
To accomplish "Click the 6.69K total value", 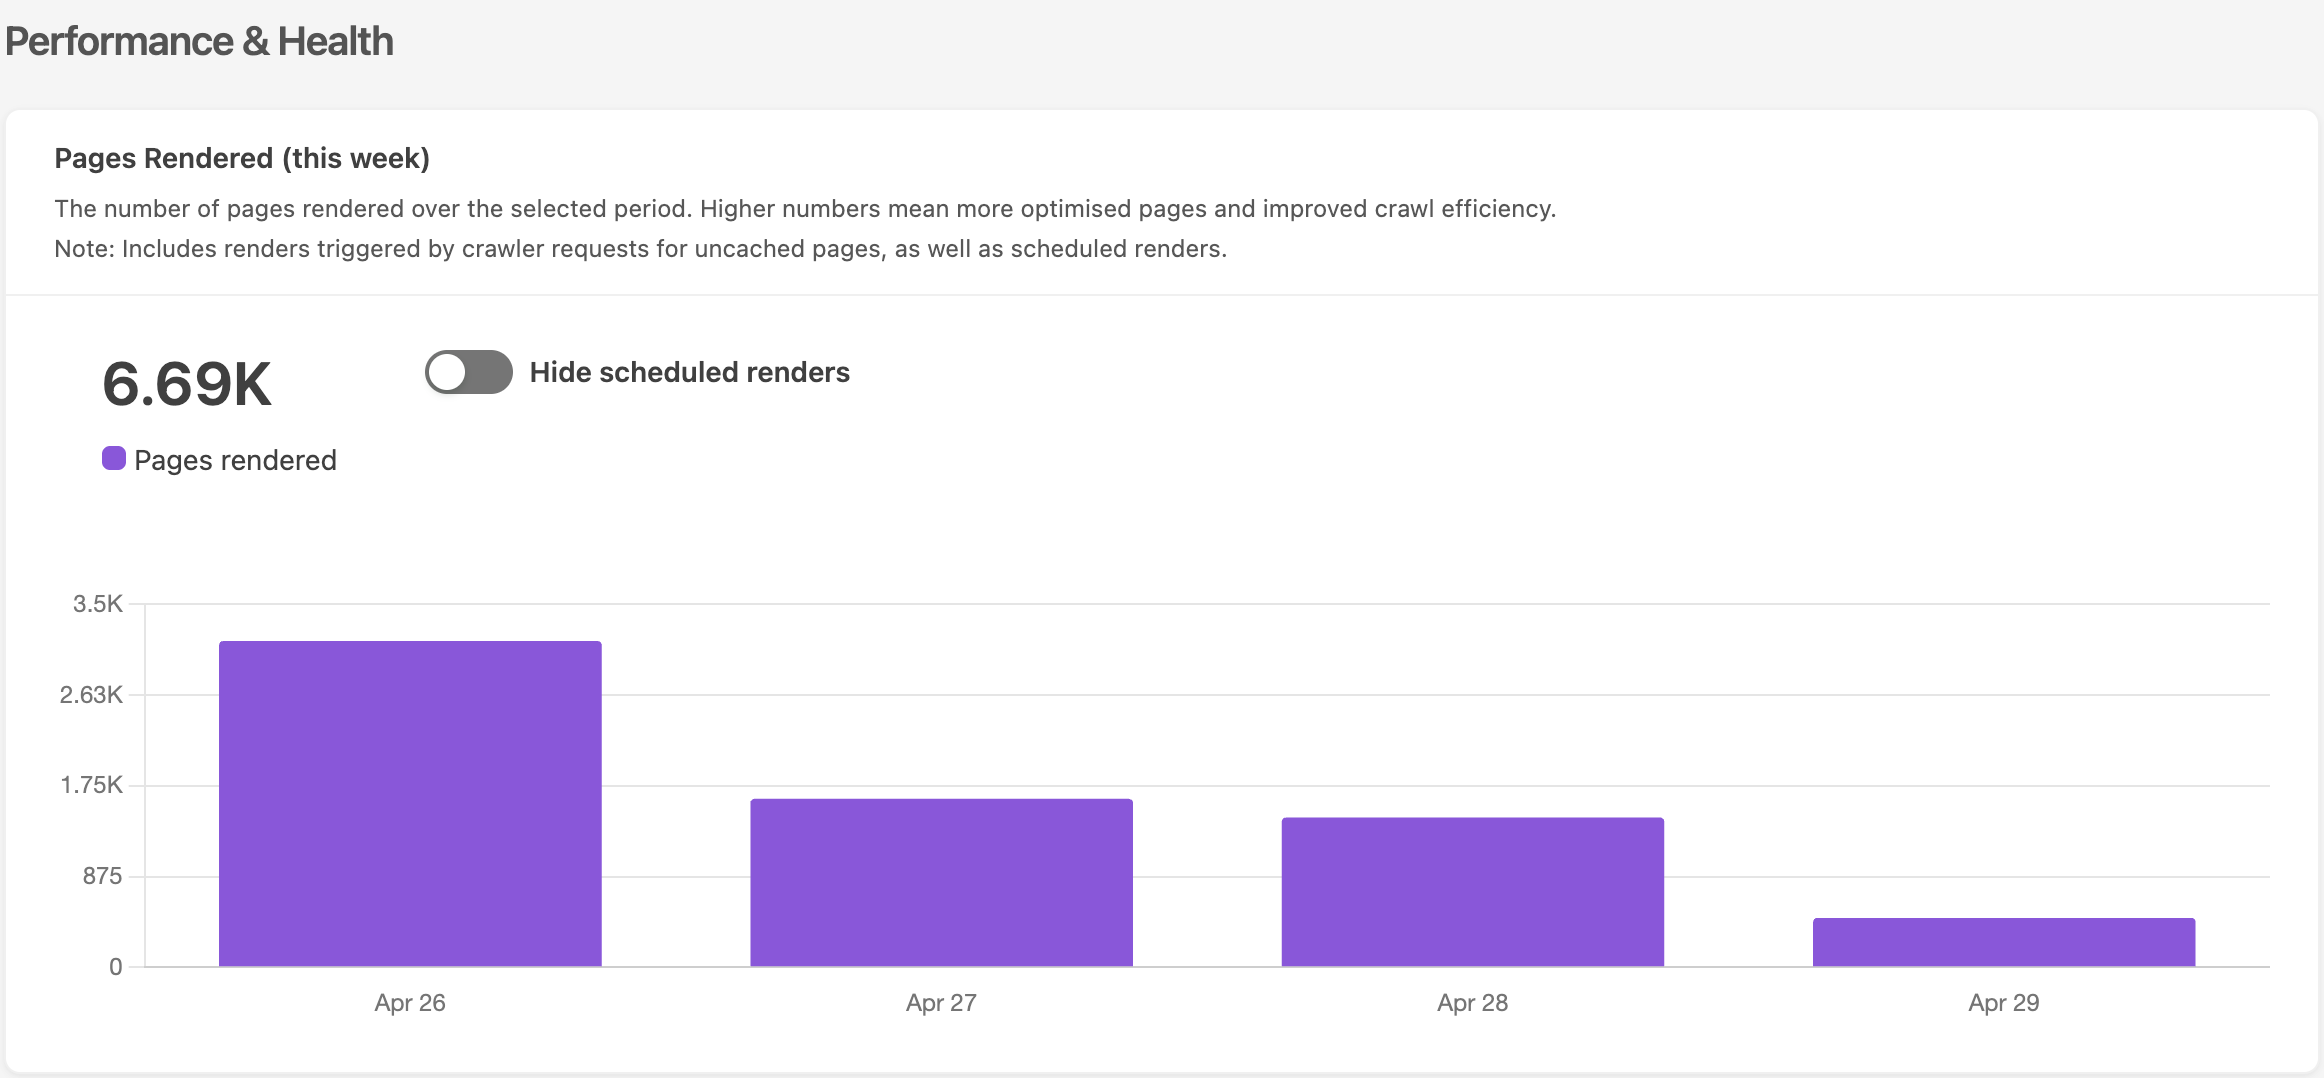I will point(187,384).
